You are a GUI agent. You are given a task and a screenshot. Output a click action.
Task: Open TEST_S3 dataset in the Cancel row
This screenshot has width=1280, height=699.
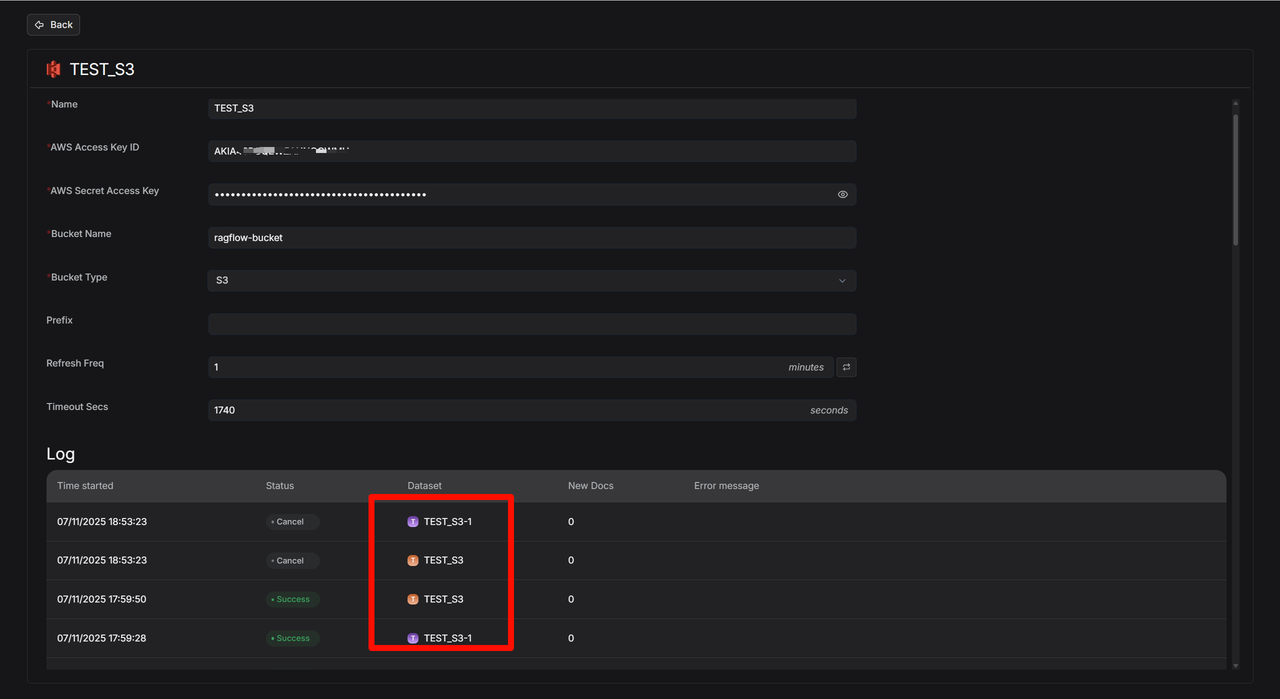[x=443, y=561]
